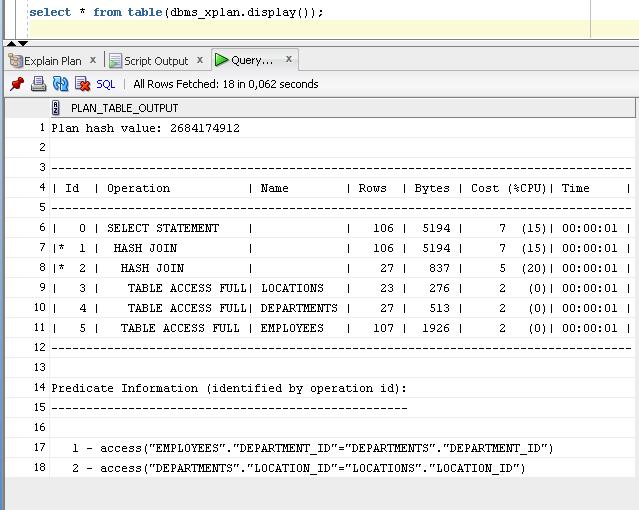Click the down arrow on the splitter bar

click(x=23, y=43)
